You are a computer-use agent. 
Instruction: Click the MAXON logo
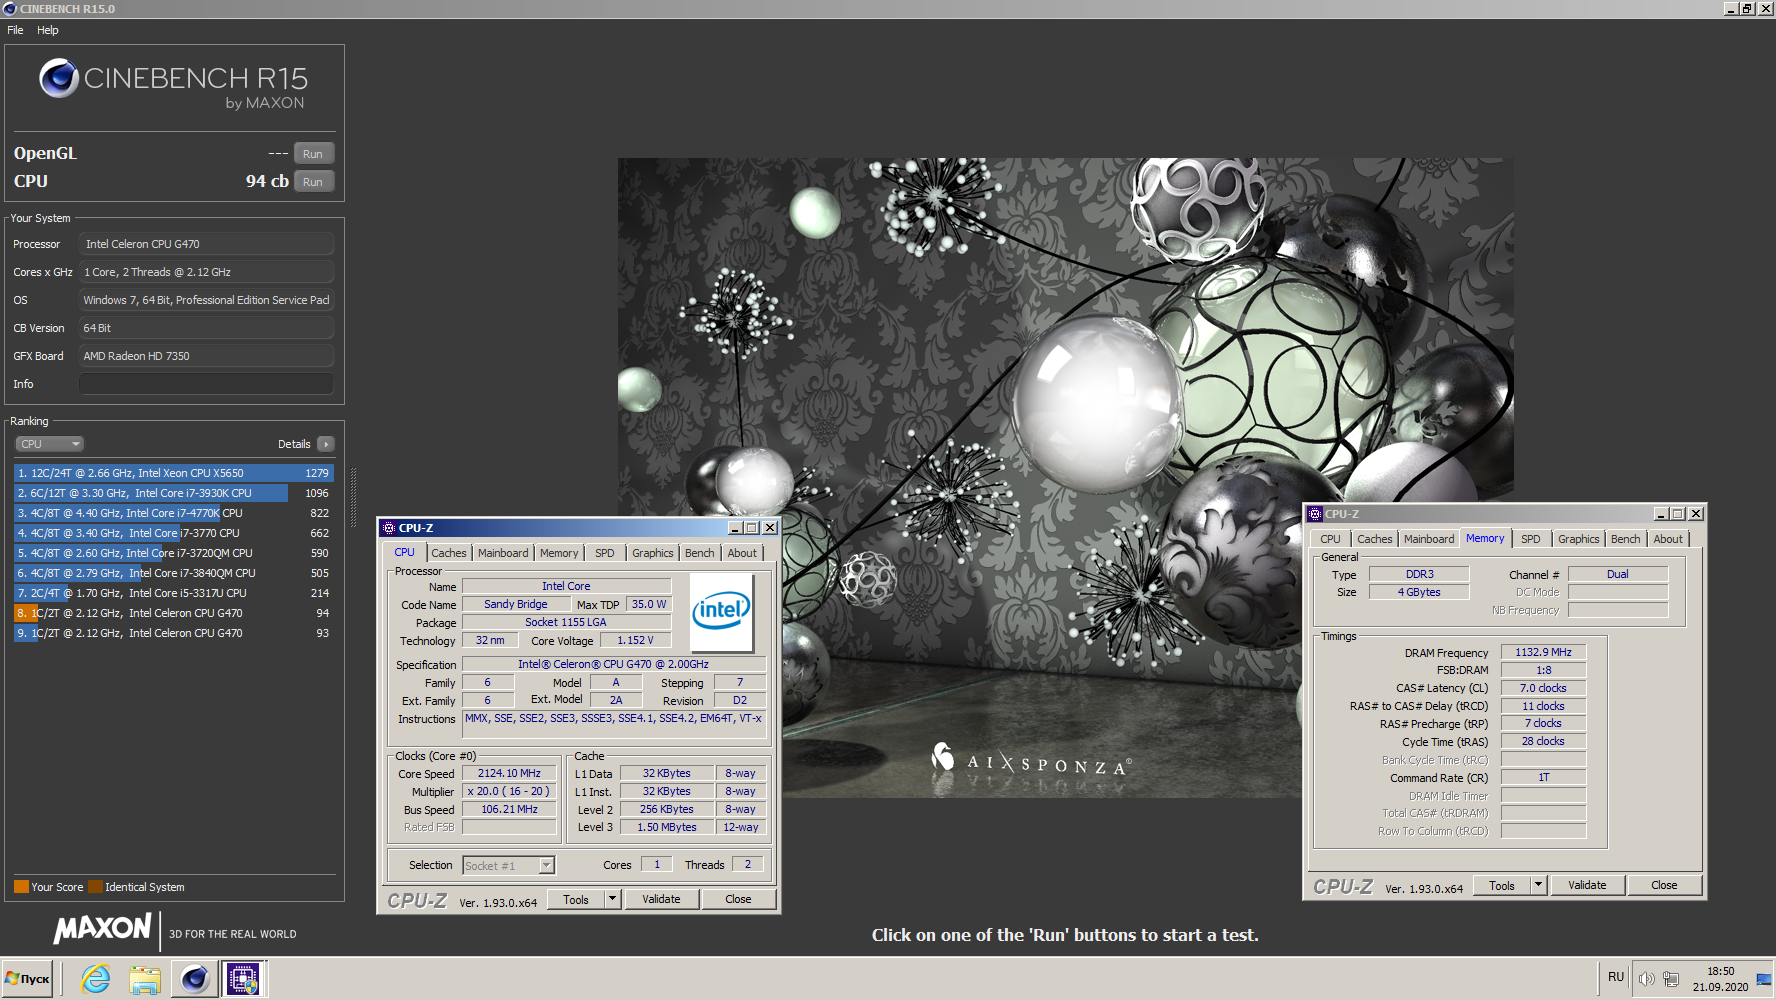103,929
